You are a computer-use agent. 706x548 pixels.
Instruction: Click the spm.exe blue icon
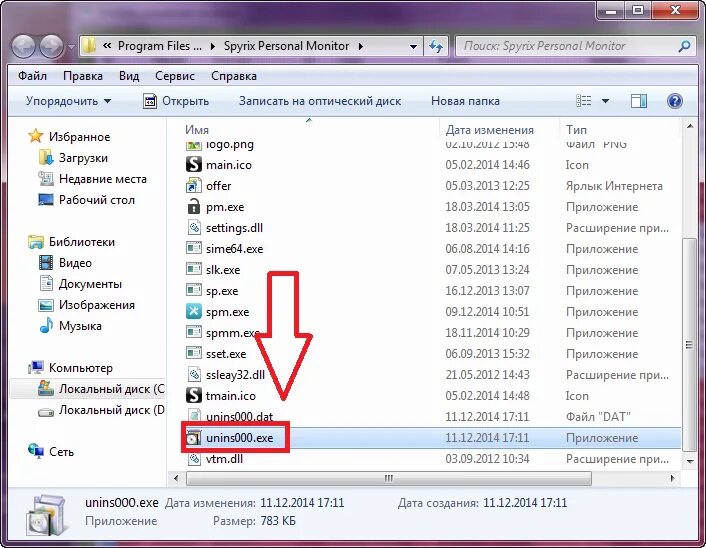tap(194, 312)
